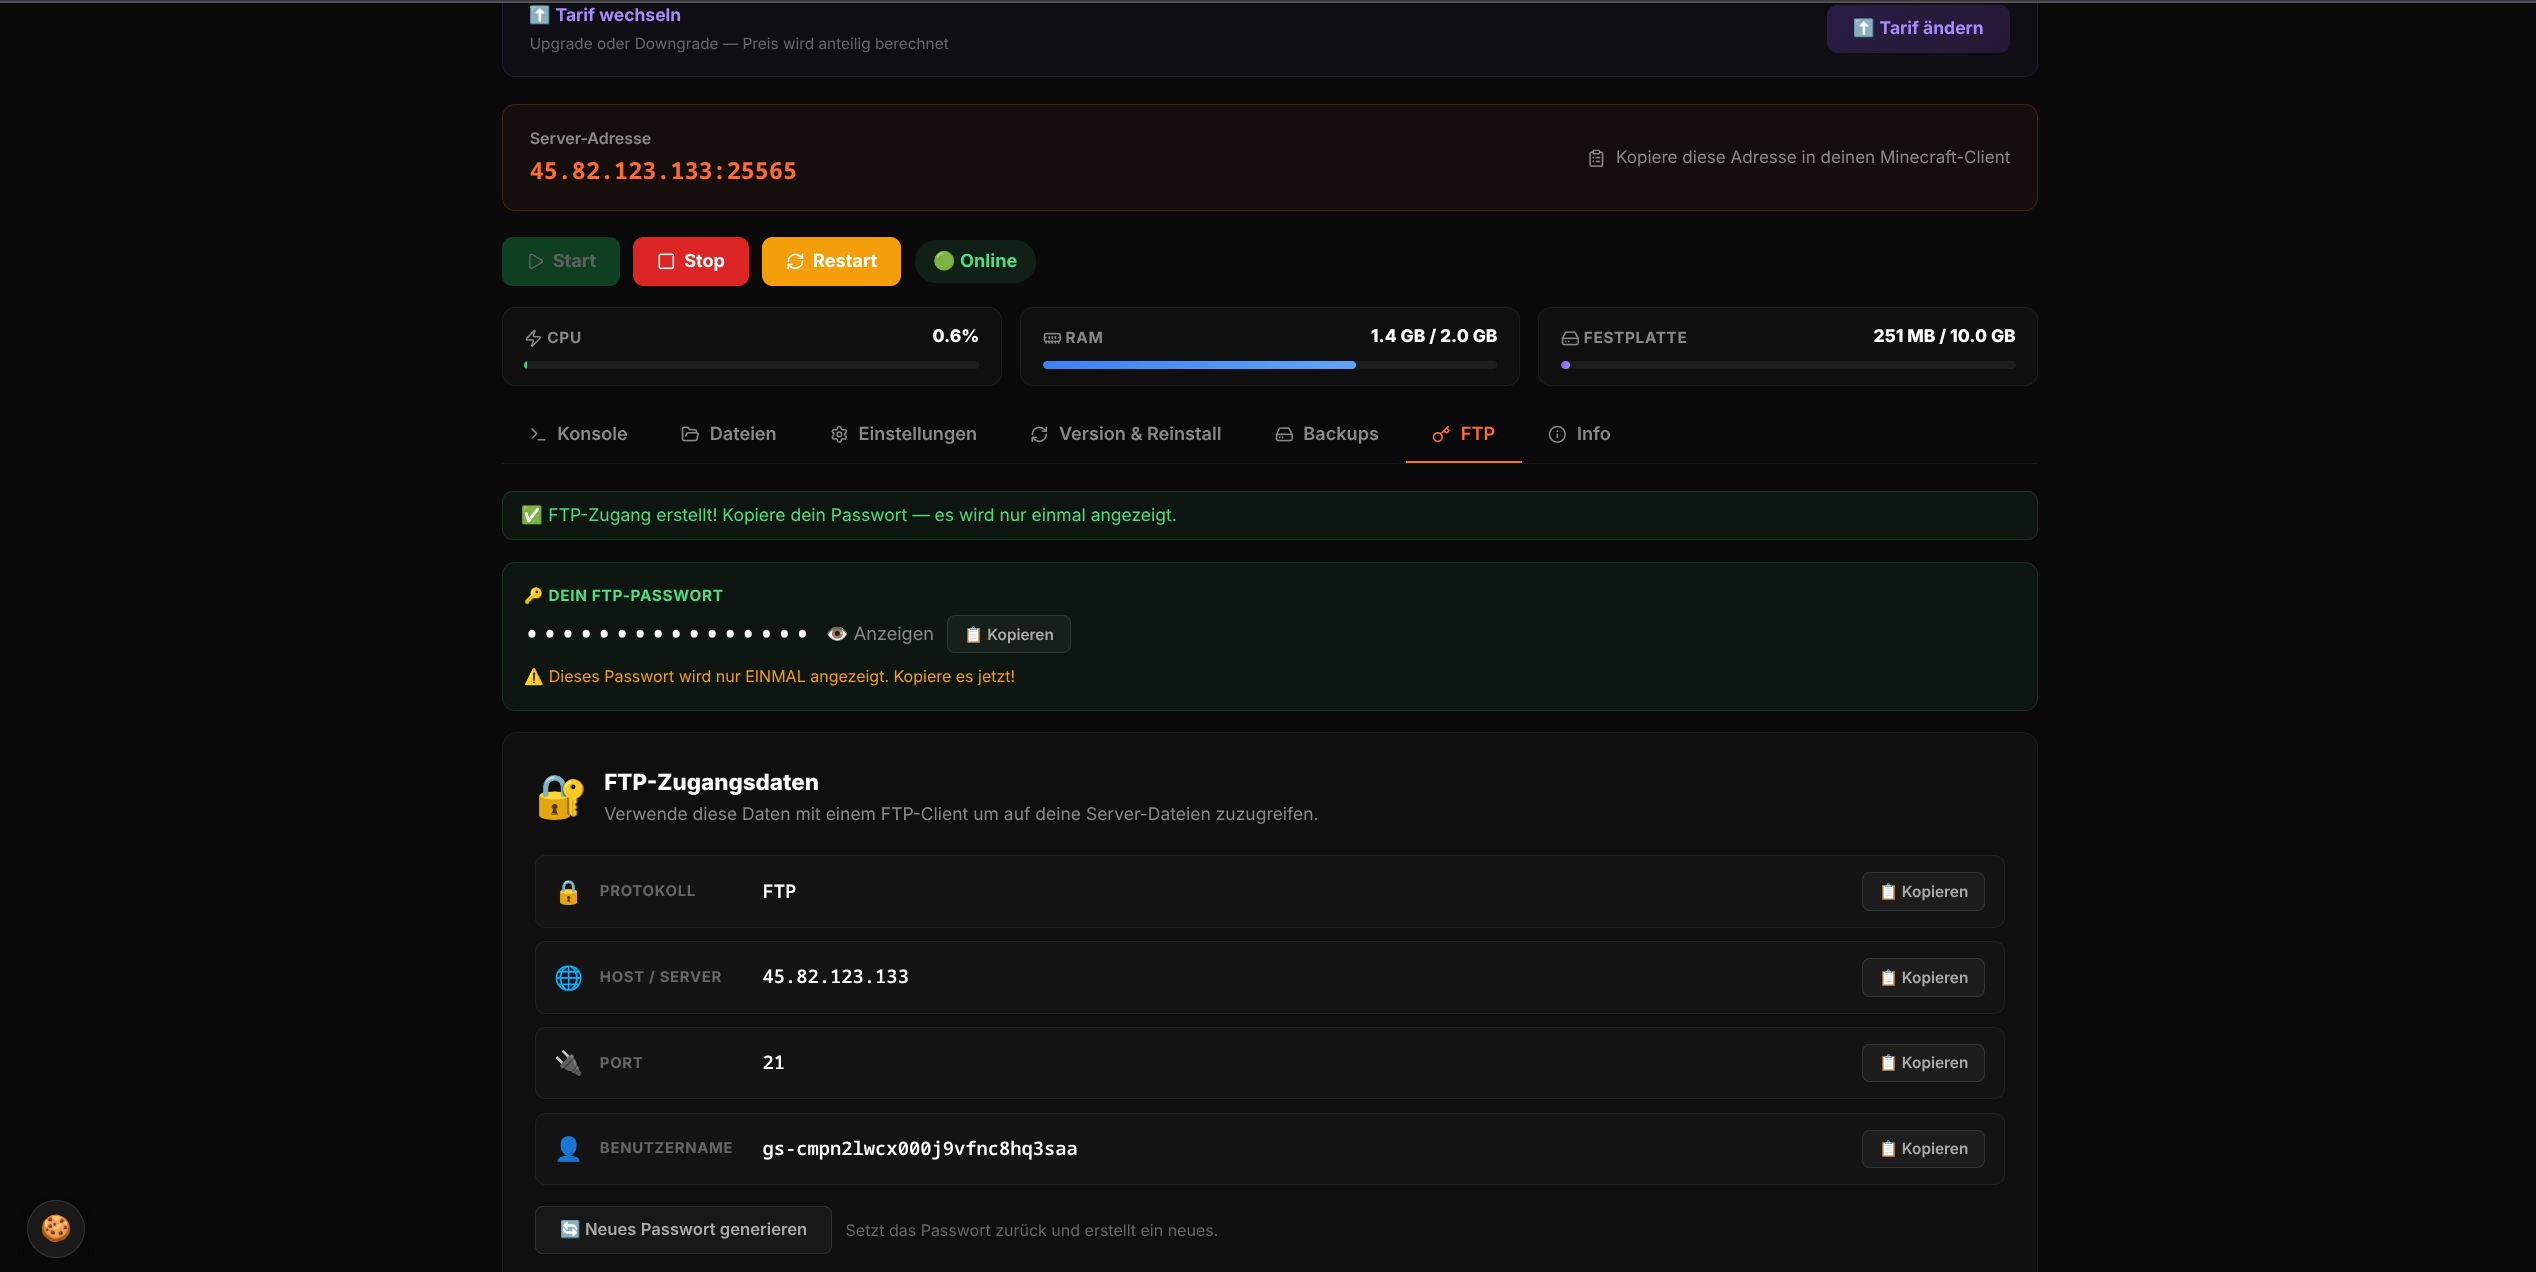Click the FTP protocol value

point(779,891)
